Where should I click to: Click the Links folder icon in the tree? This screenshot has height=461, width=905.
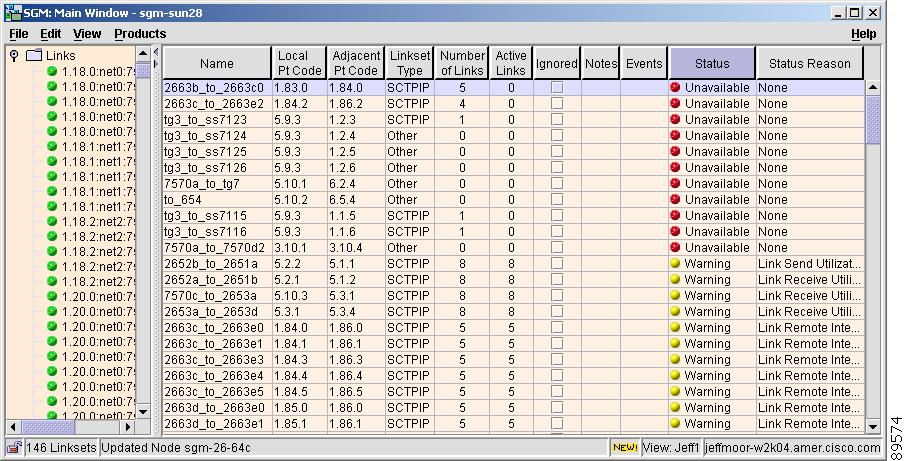click(33, 56)
